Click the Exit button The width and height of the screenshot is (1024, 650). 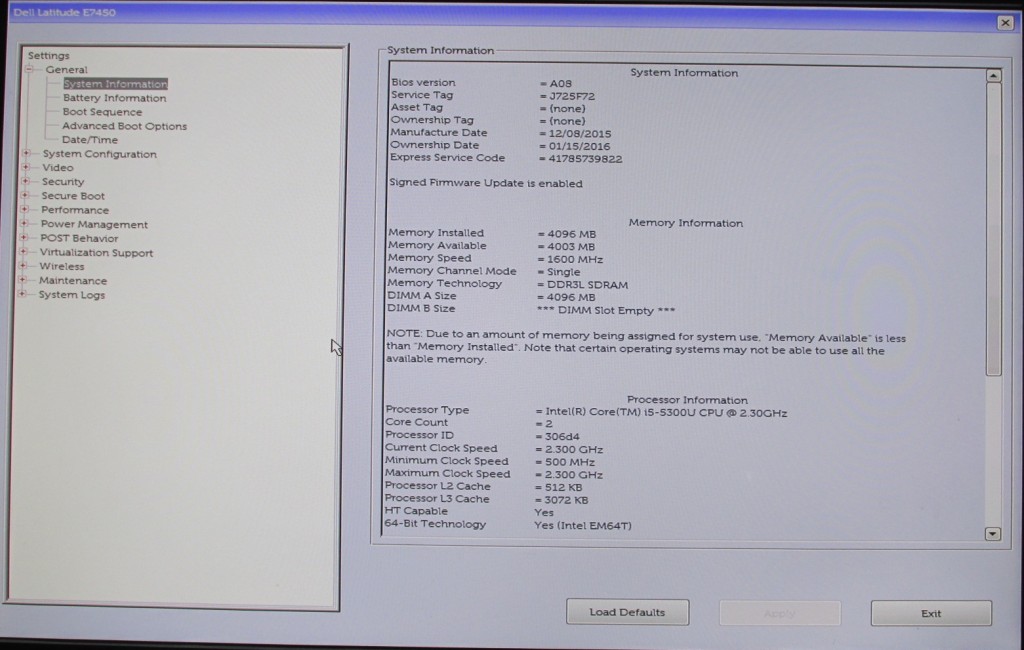[x=931, y=613]
